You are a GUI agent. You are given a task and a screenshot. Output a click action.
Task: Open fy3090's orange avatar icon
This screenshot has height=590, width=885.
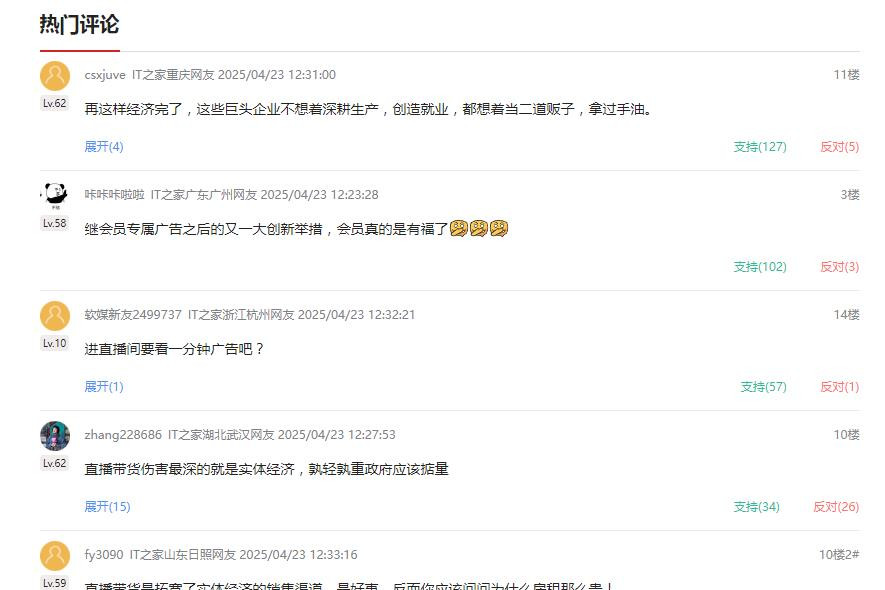pos(55,556)
